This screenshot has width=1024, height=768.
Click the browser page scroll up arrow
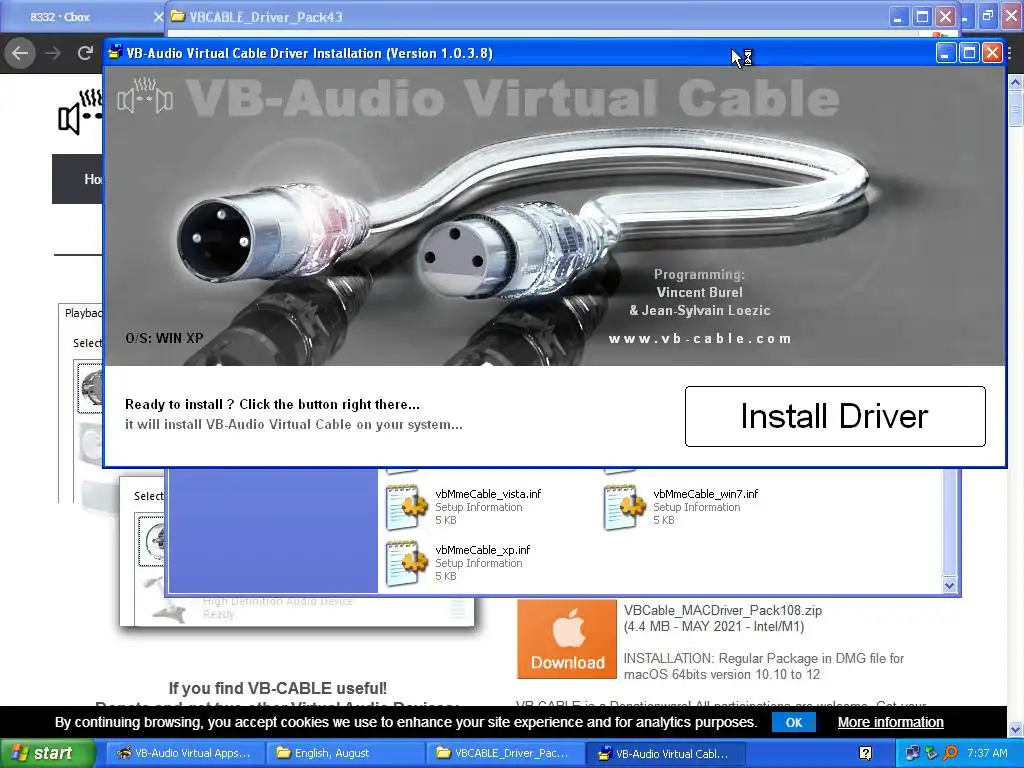[1016, 82]
